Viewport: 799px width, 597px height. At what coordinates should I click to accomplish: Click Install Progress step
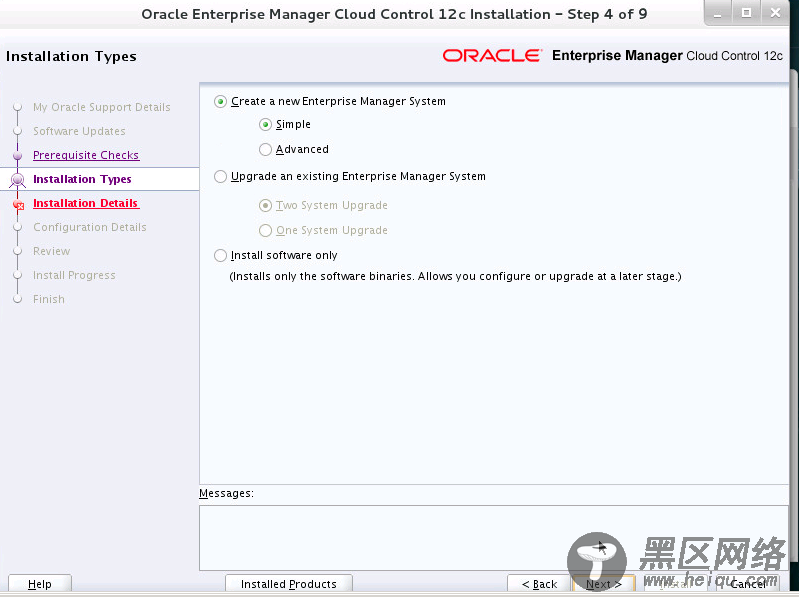(74, 275)
